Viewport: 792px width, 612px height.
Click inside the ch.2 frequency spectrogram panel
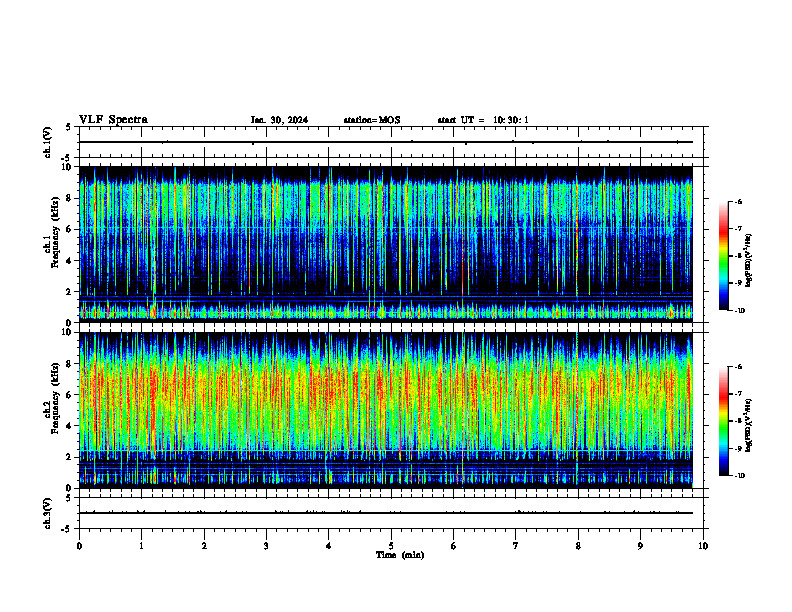(x=386, y=410)
